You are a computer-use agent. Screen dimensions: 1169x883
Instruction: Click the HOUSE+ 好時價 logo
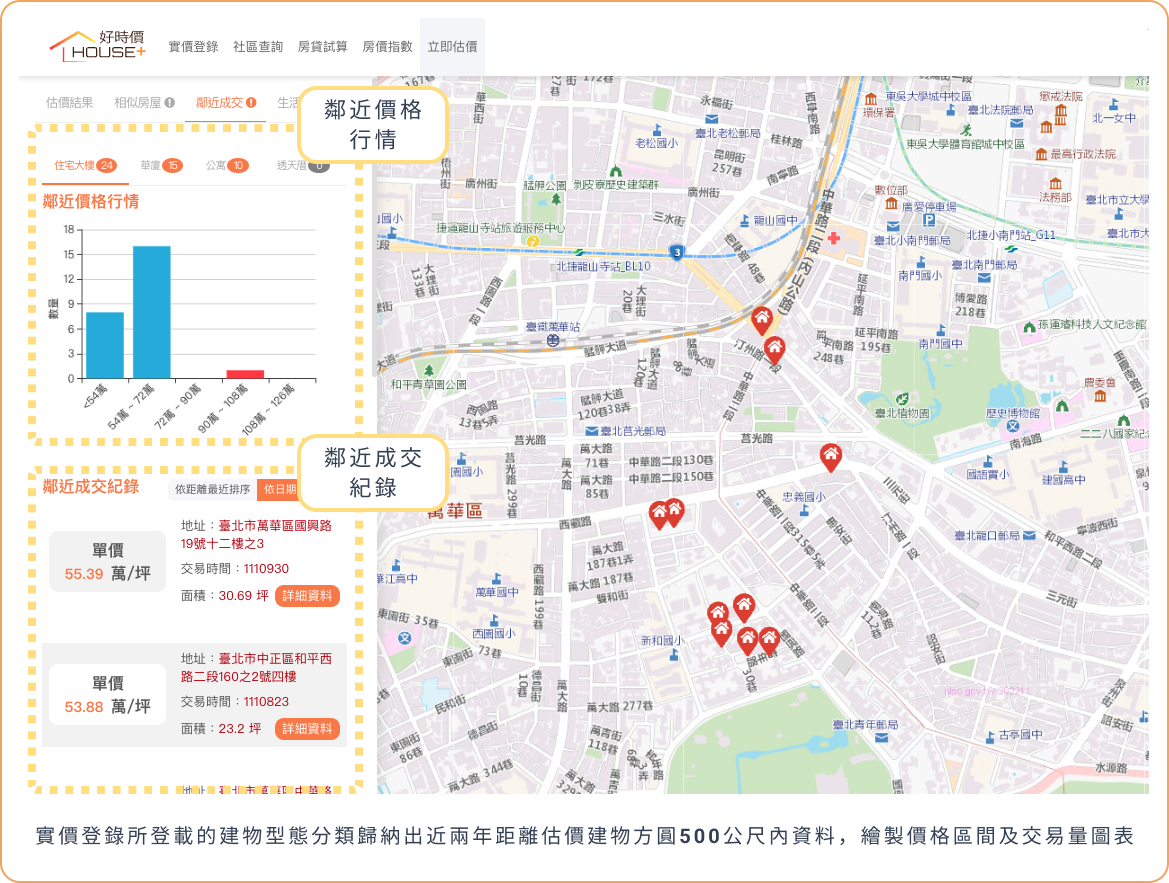coord(98,45)
